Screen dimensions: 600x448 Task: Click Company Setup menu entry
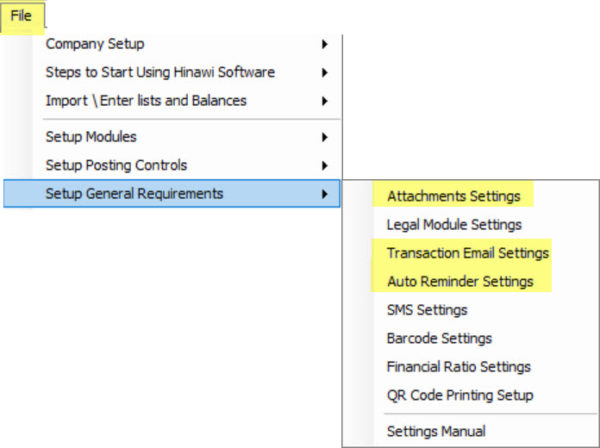tap(172, 44)
